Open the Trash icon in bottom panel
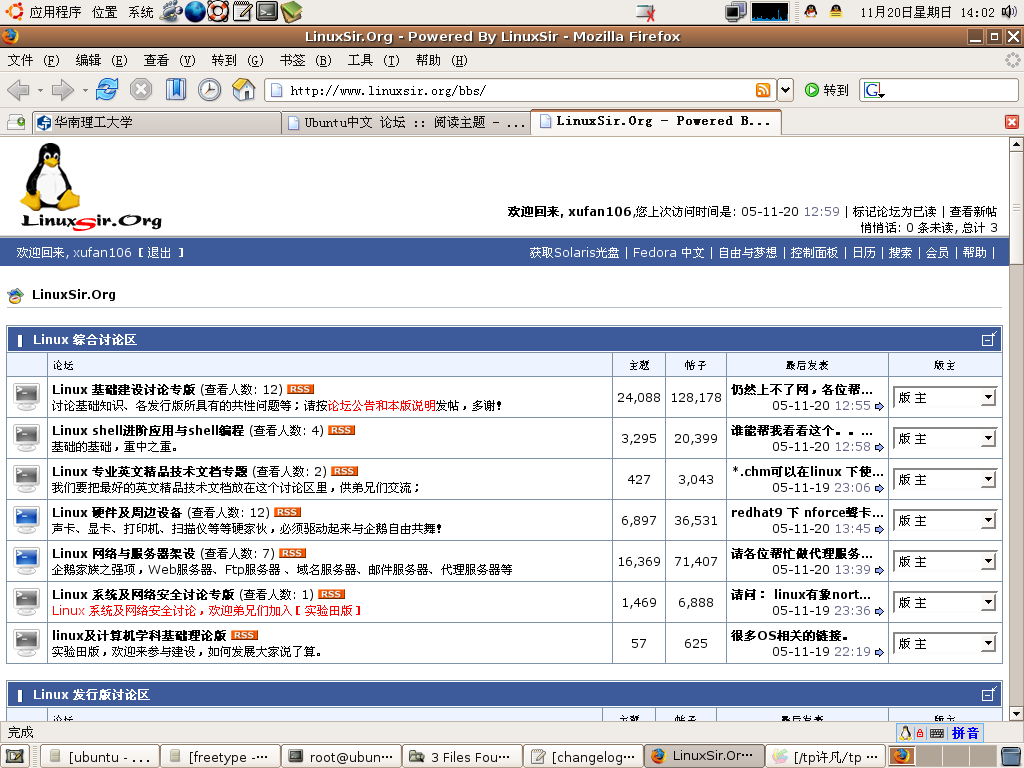The image size is (1024, 768). [1011, 756]
